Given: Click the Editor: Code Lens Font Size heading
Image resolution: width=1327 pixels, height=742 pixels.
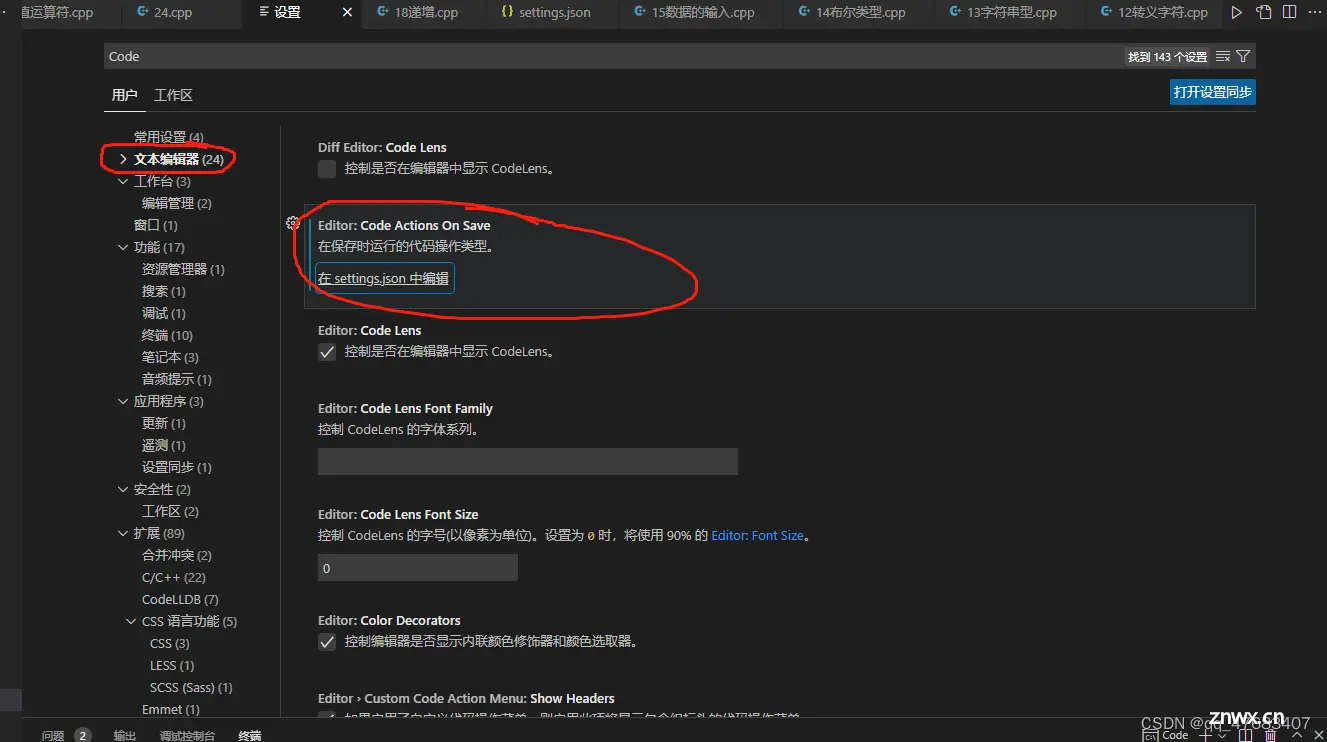Looking at the screenshot, I should coord(398,514).
